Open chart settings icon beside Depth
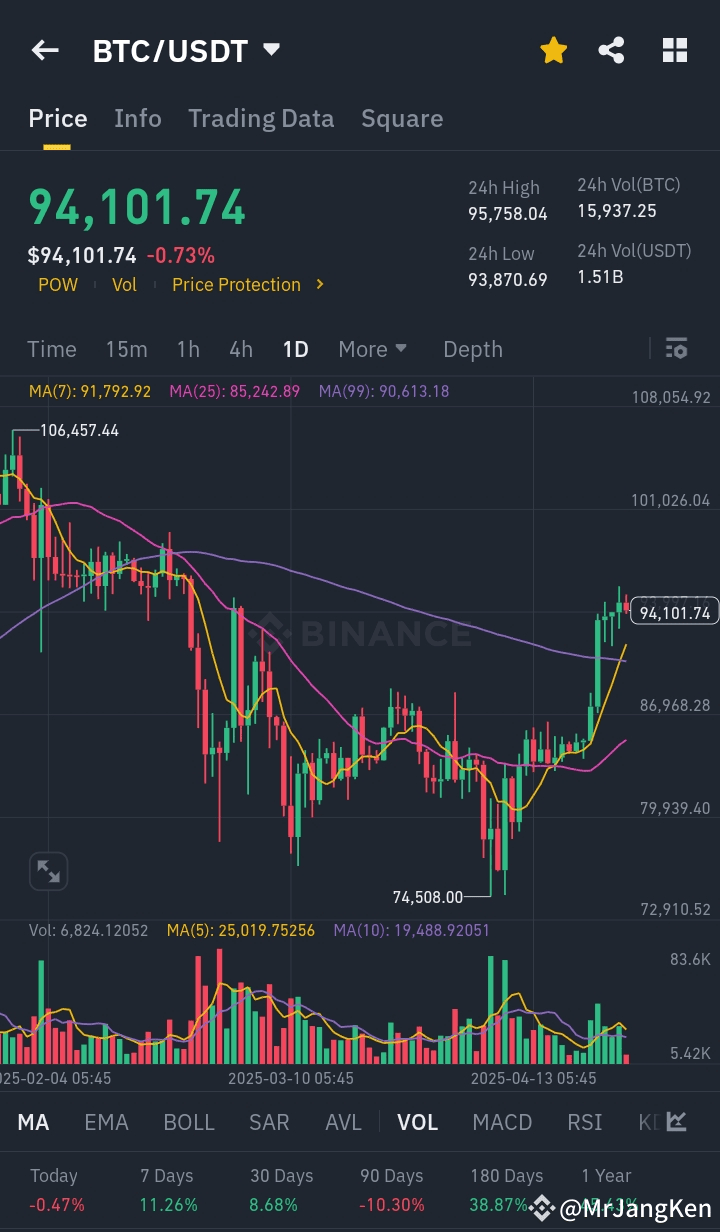 click(676, 349)
